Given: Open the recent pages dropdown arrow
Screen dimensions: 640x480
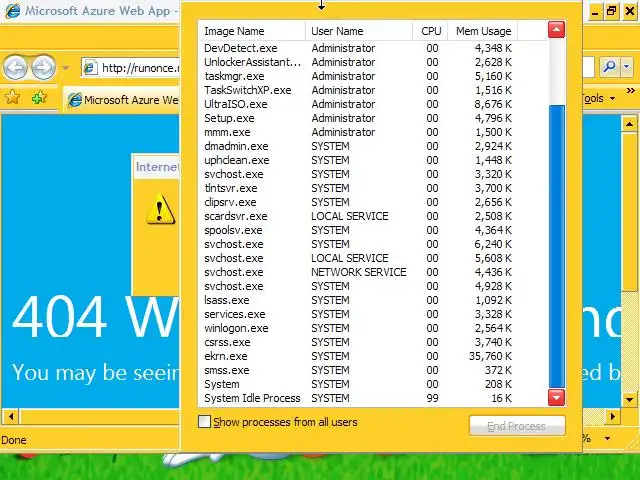Looking at the screenshot, I should tap(65, 68).
